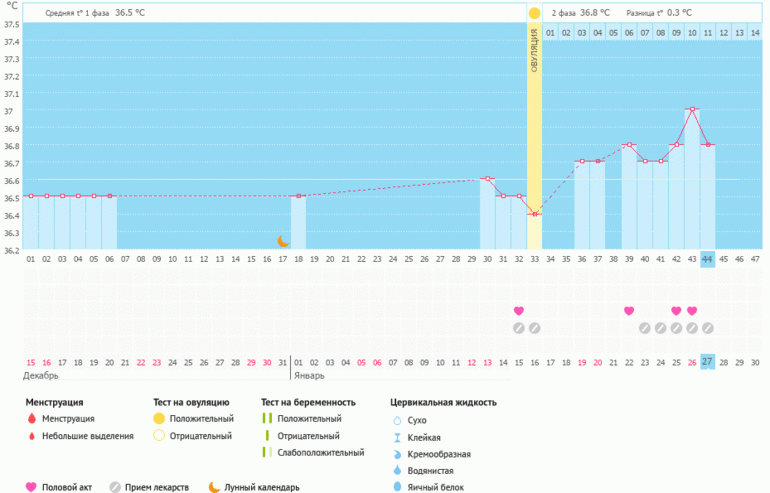The image size is (770, 493).
Task: Click the Слабоположительный pregnancy test legend marker
Action: tap(267, 453)
